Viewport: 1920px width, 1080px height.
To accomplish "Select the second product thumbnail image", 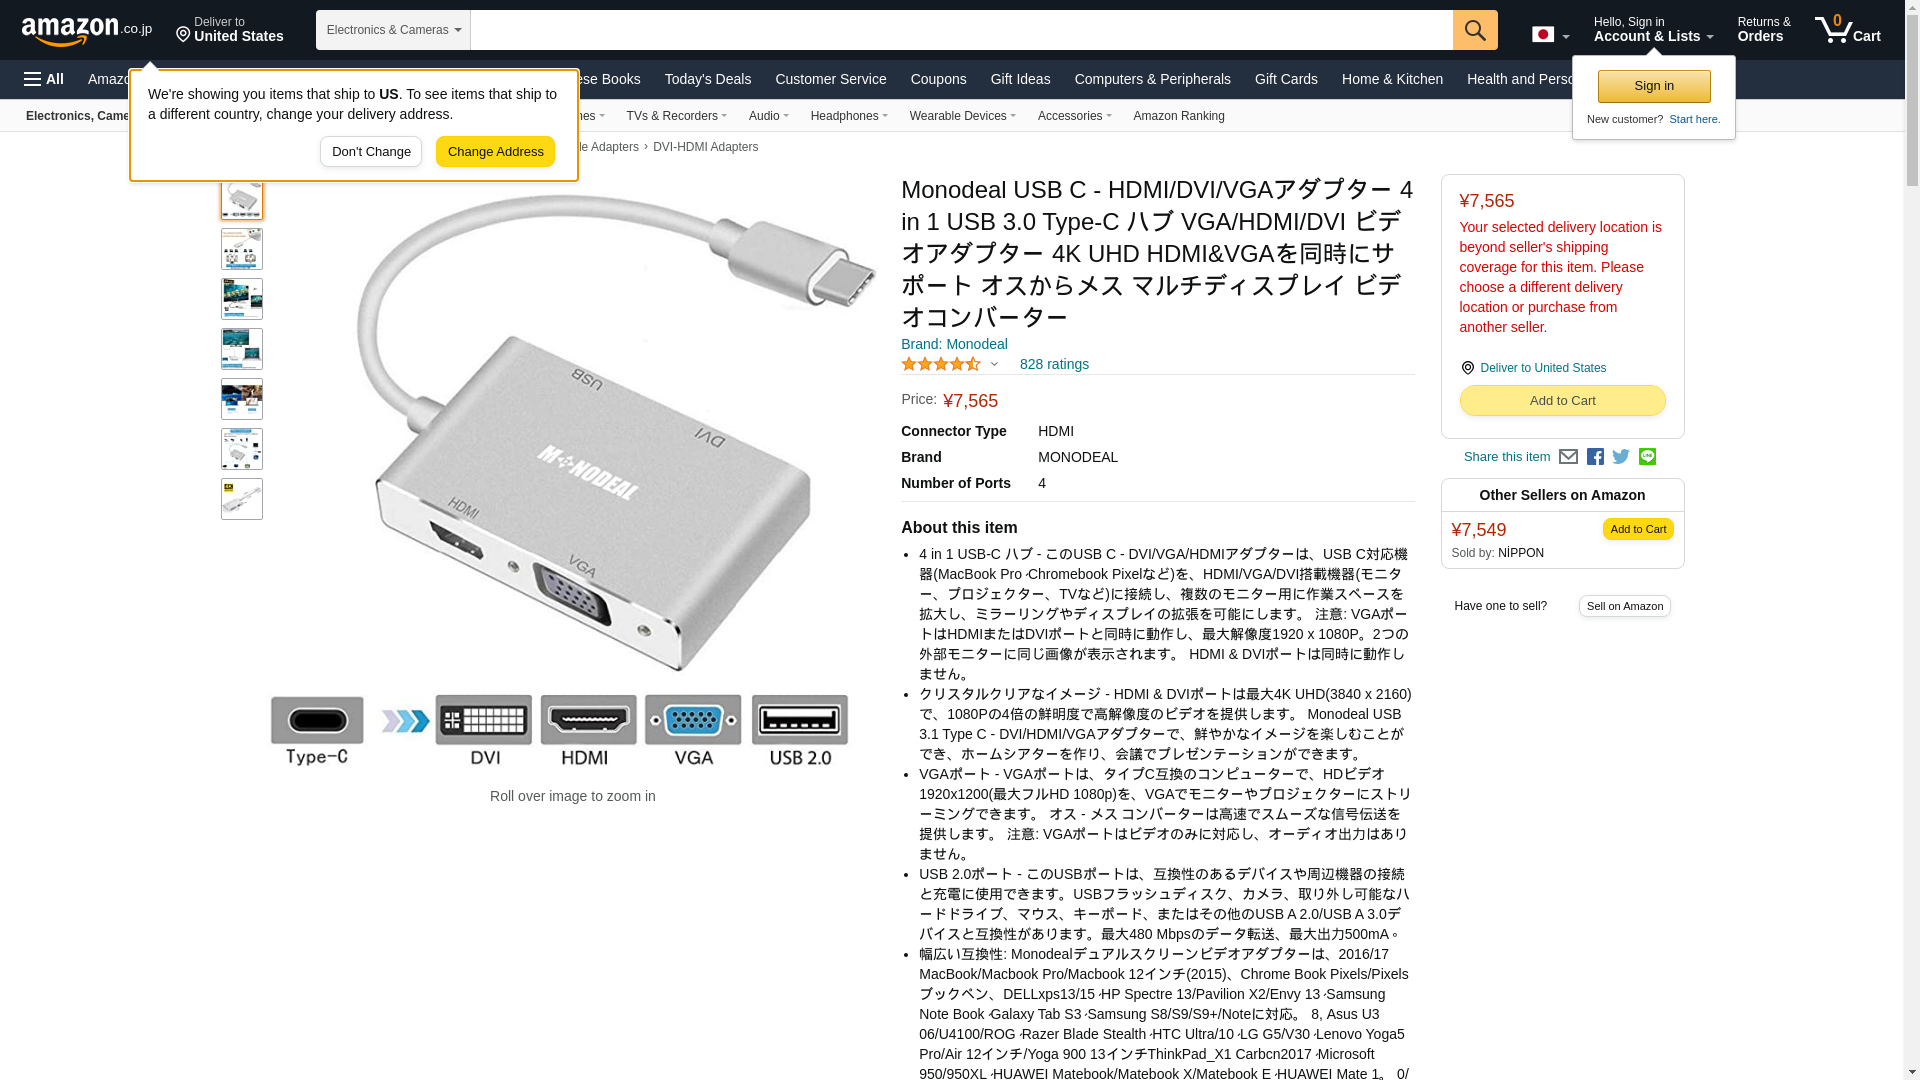I will tap(242, 249).
